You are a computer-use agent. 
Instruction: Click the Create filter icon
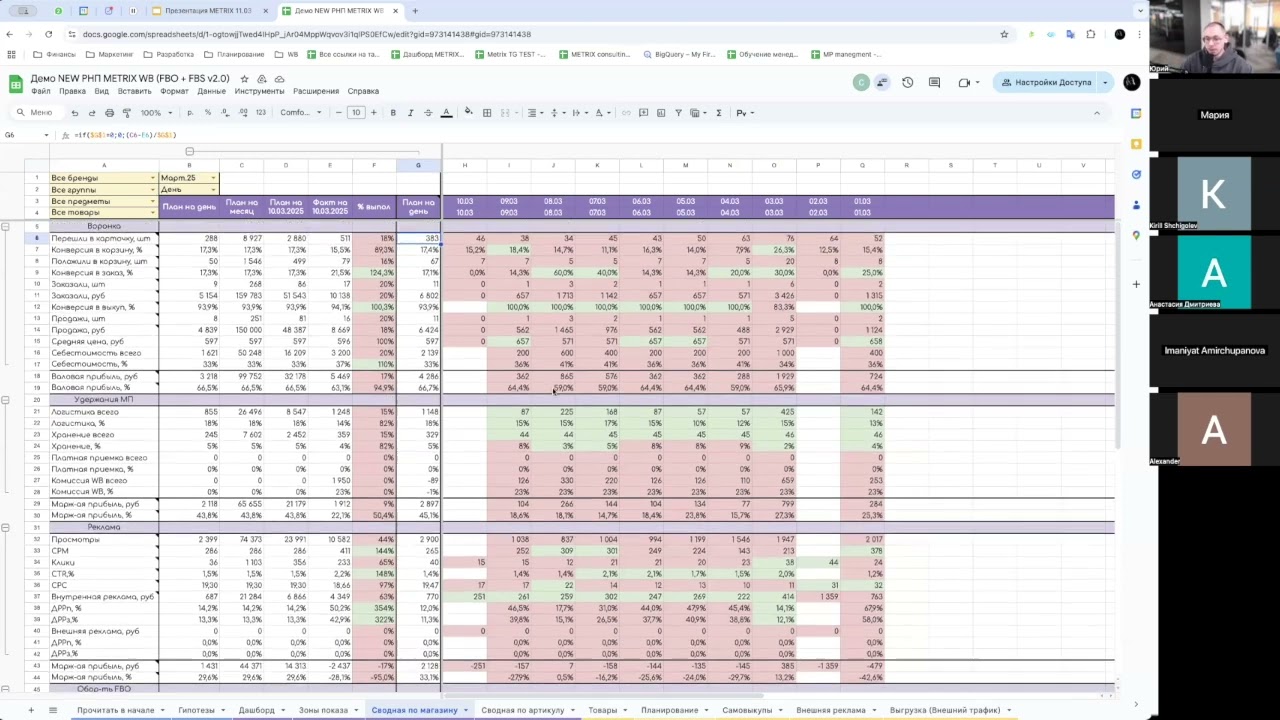[x=678, y=113]
